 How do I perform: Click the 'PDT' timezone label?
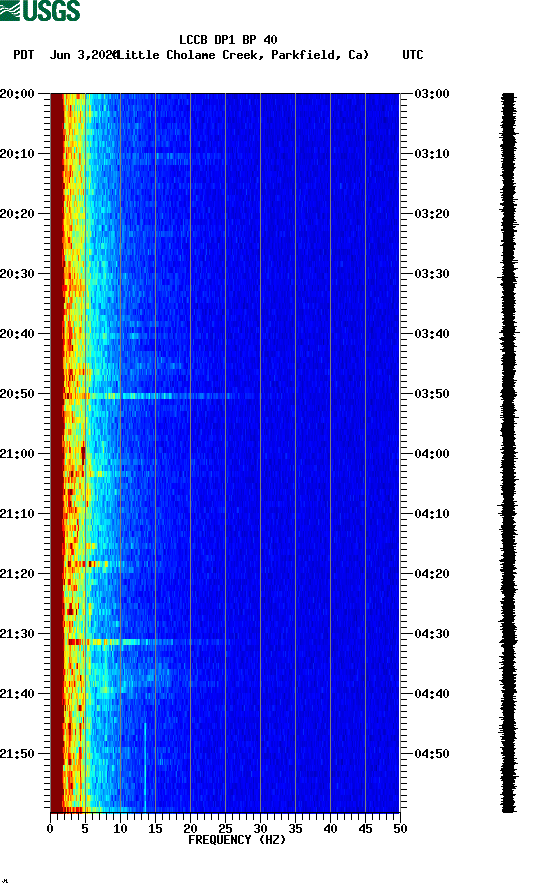[23, 55]
